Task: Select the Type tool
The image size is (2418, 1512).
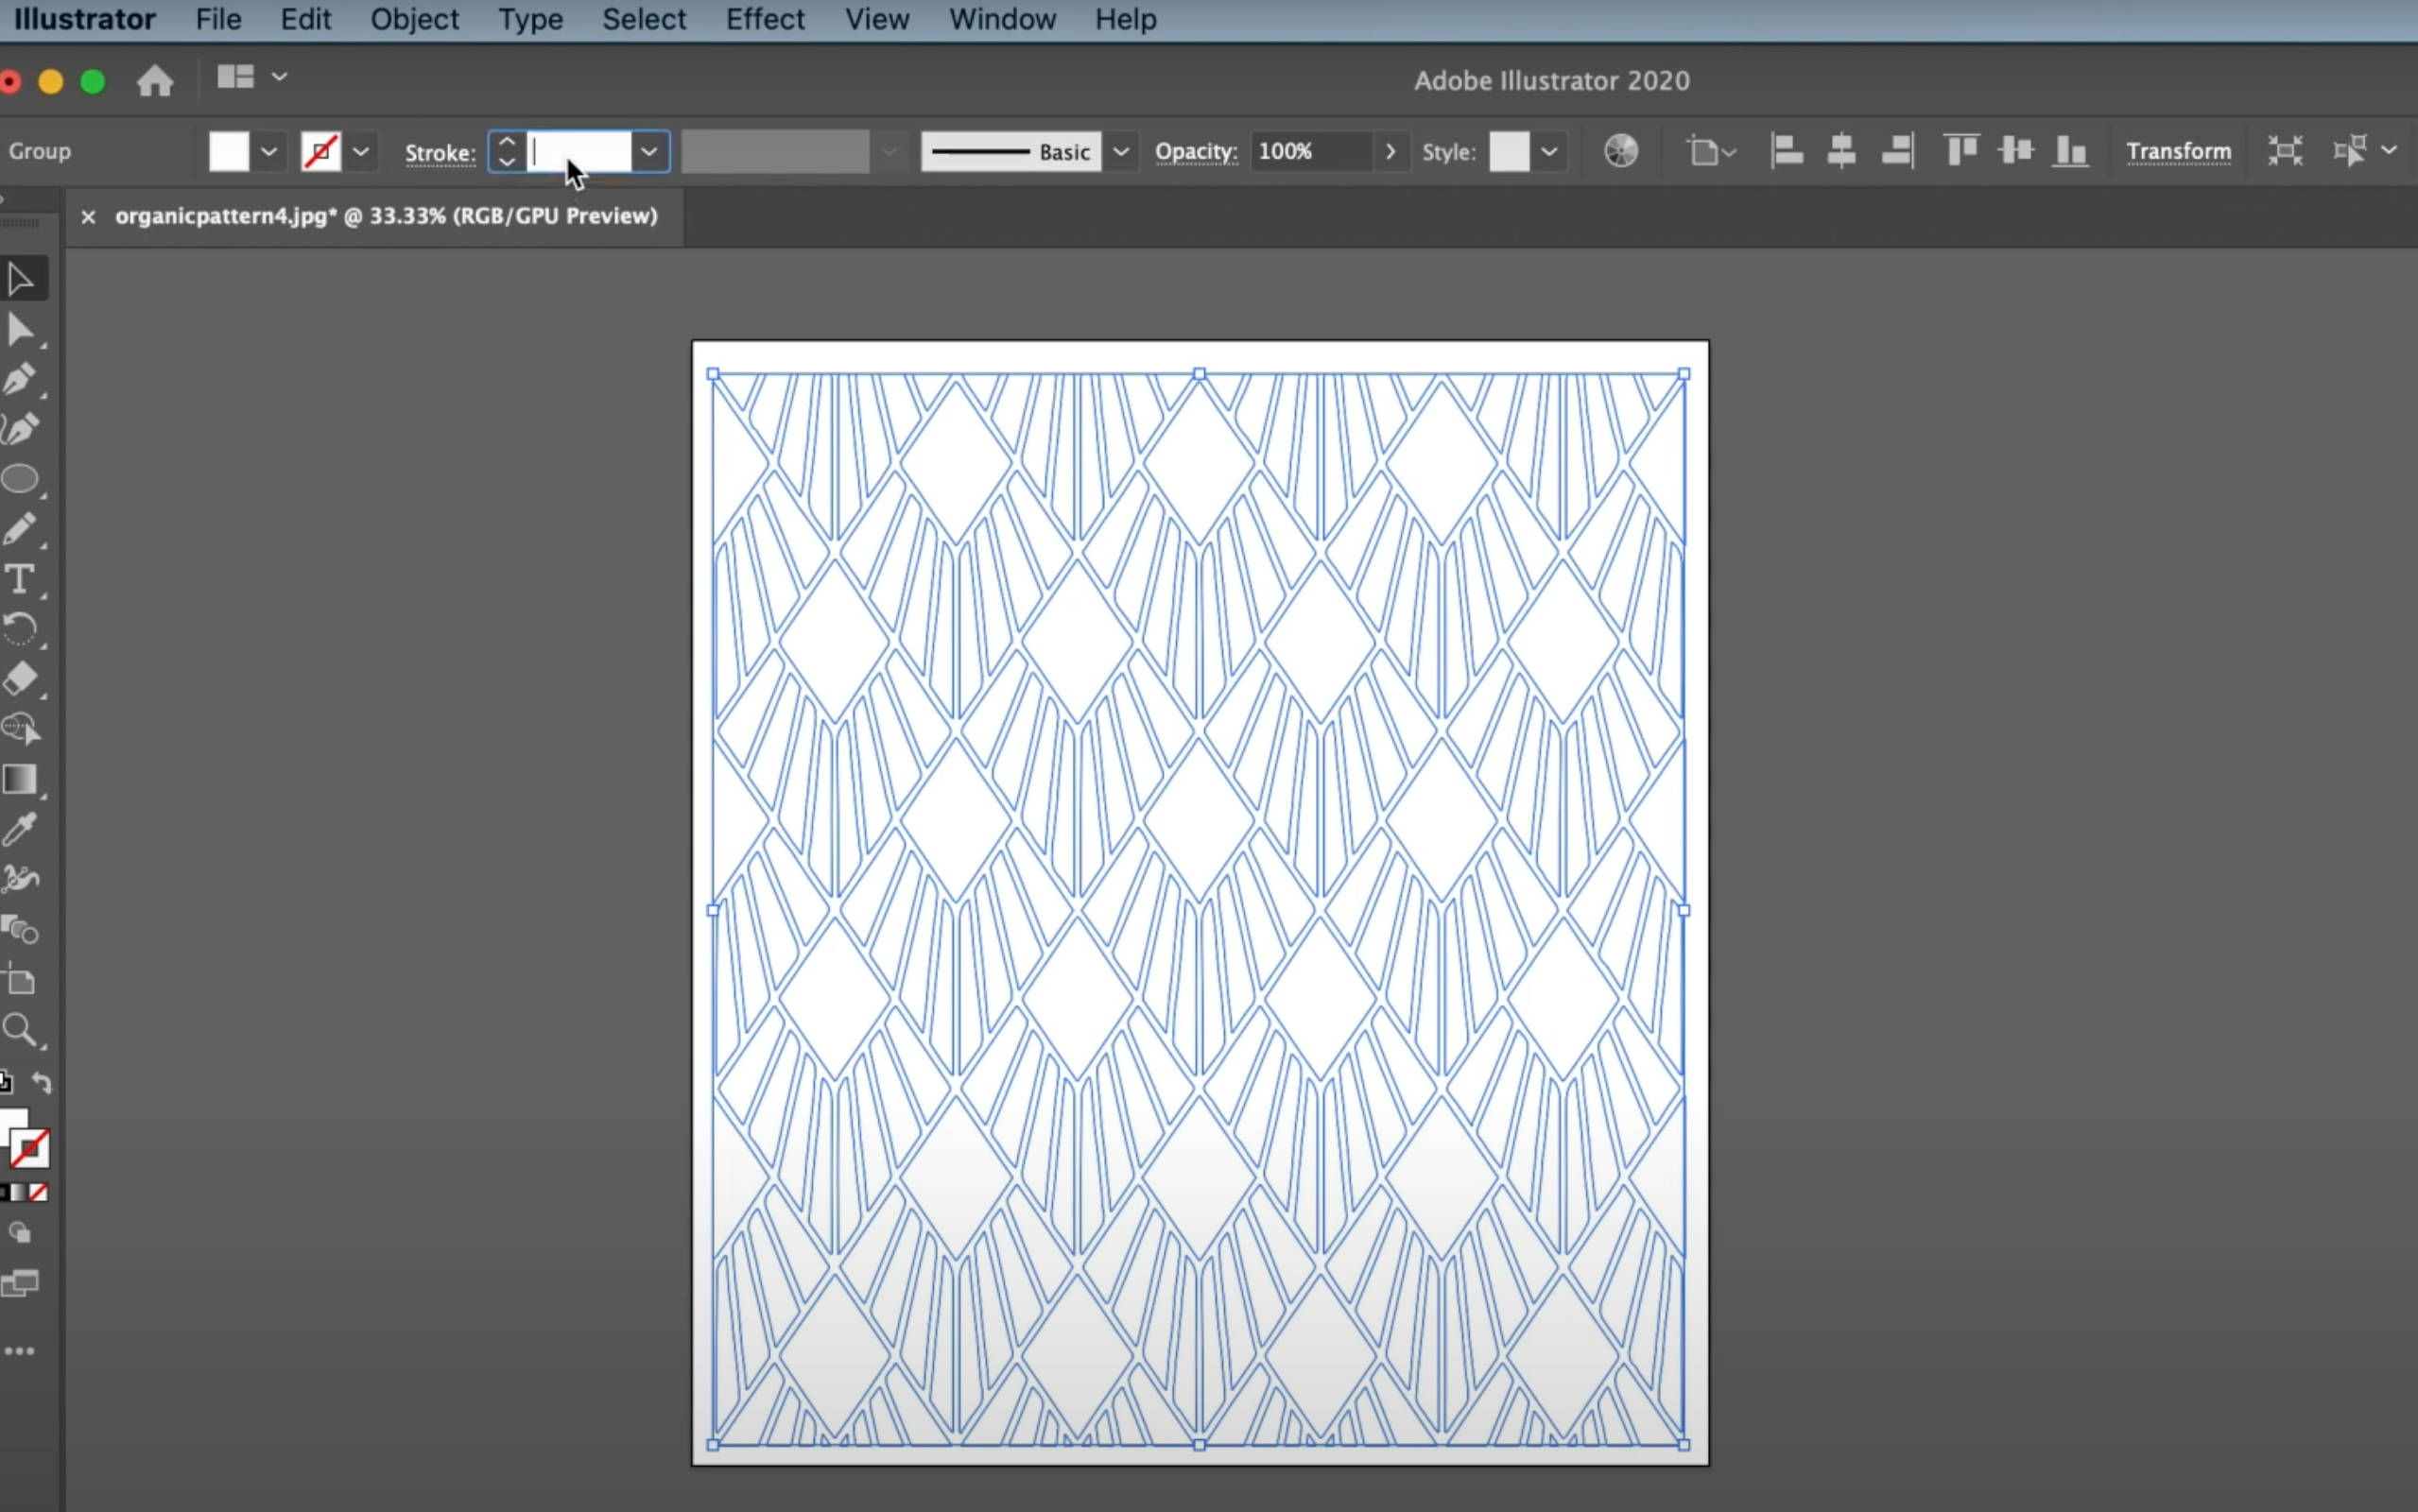Action: click(x=20, y=579)
